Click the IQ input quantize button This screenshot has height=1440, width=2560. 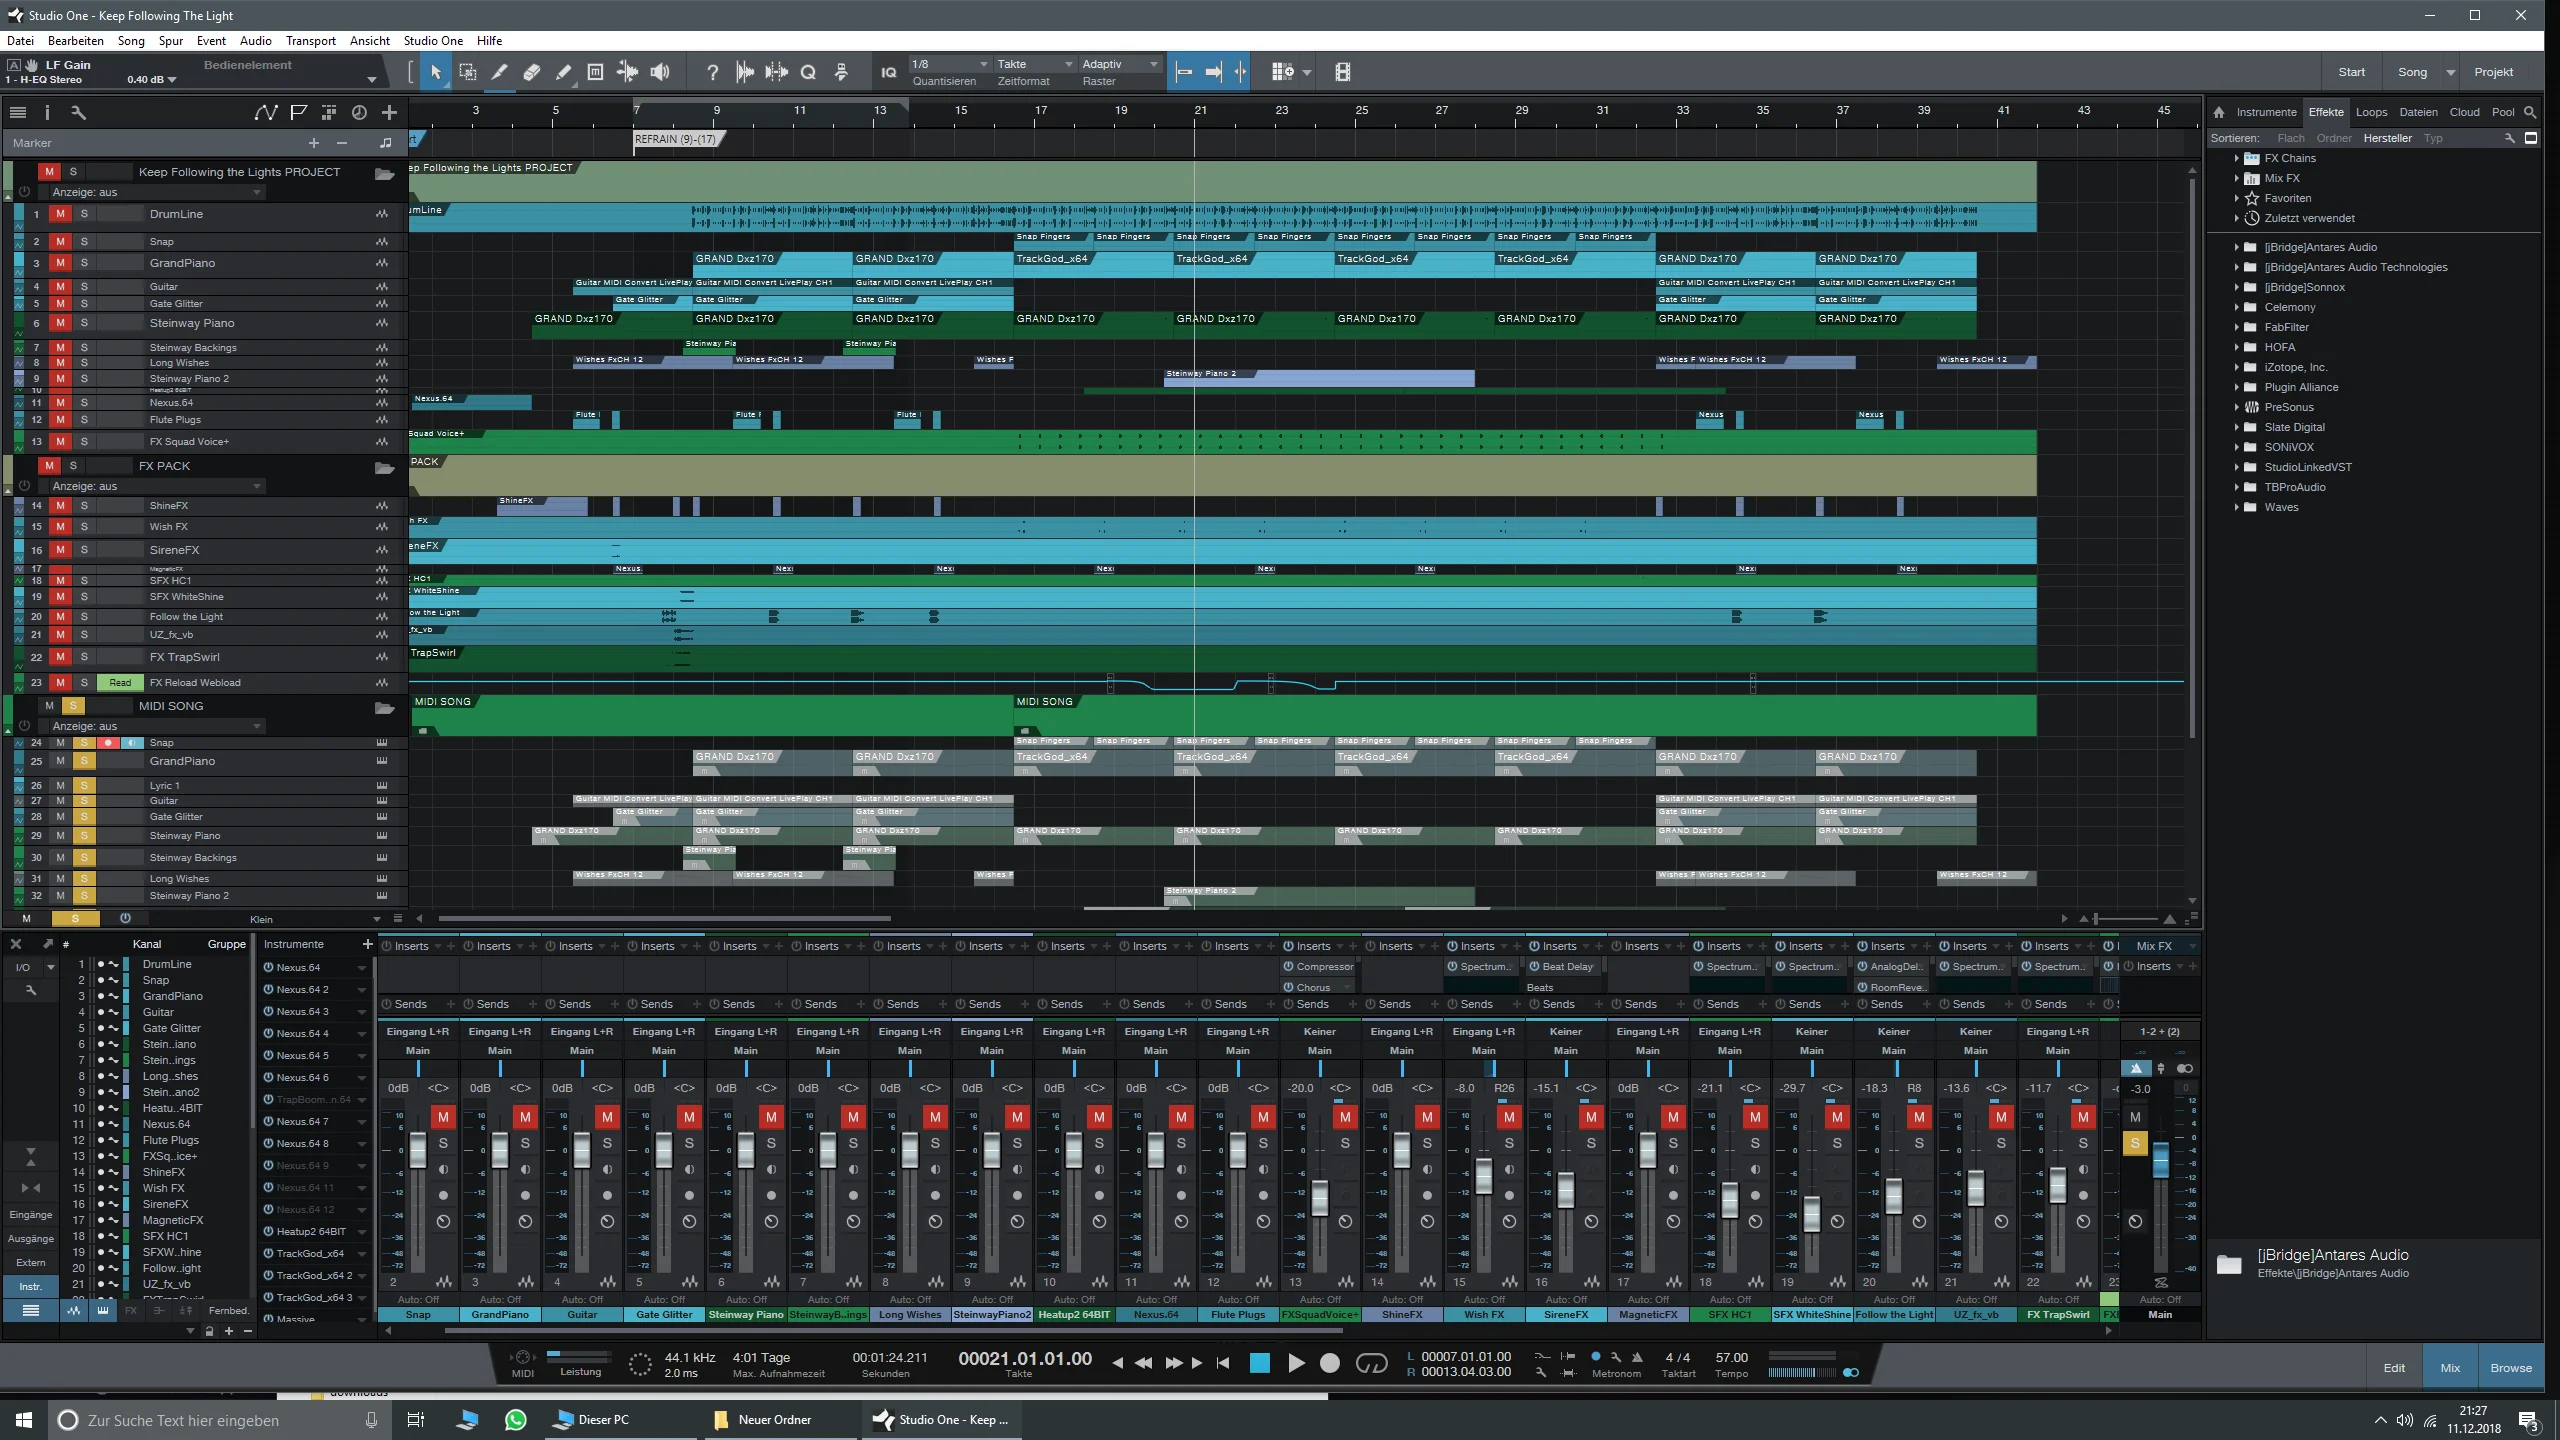point(888,72)
